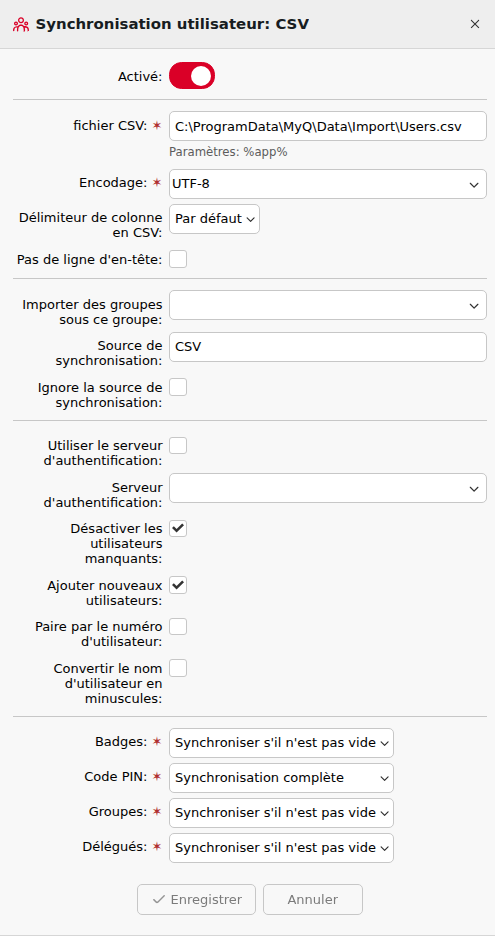Viewport: 495px width, 944px height.
Task: Click the user synchronisation icon in title
Action: click(21, 25)
